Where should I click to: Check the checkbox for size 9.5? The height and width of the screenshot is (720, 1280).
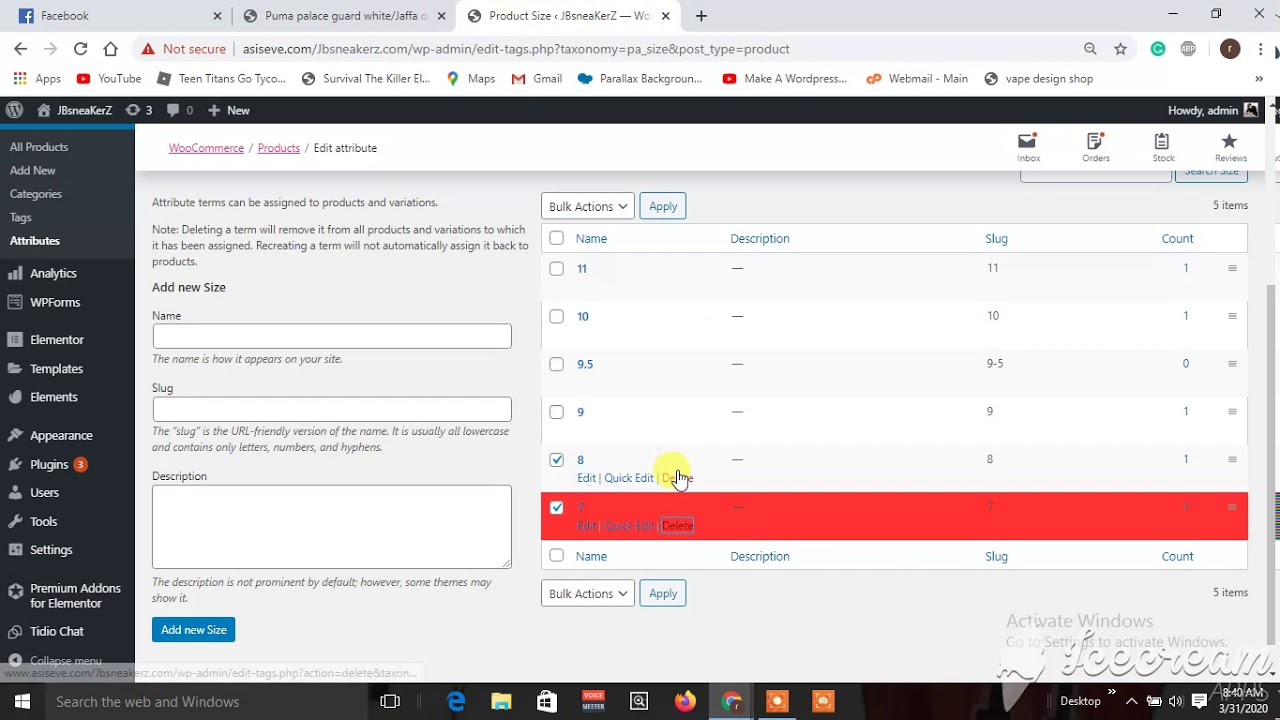tap(557, 364)
